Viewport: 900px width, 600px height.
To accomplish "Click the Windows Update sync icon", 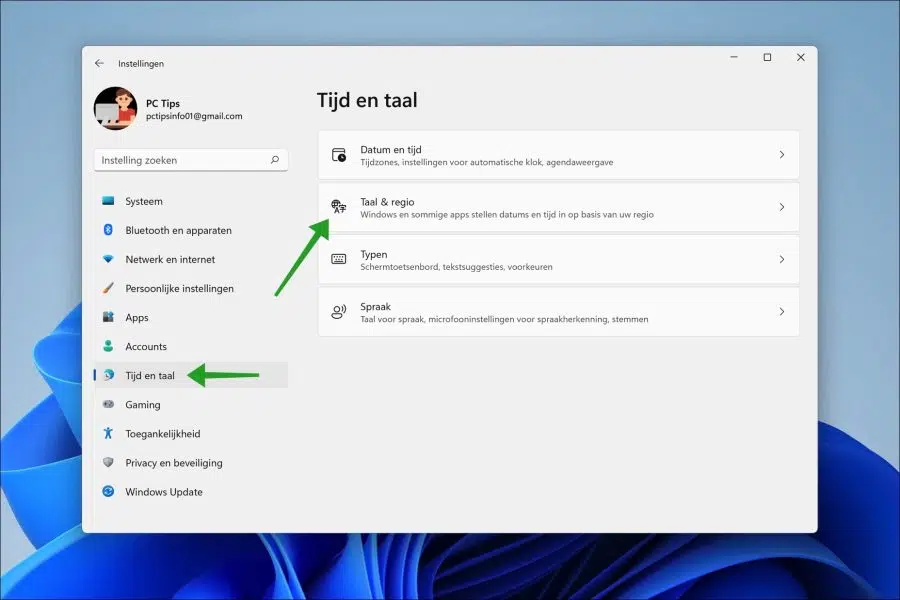I will [108, 491].
